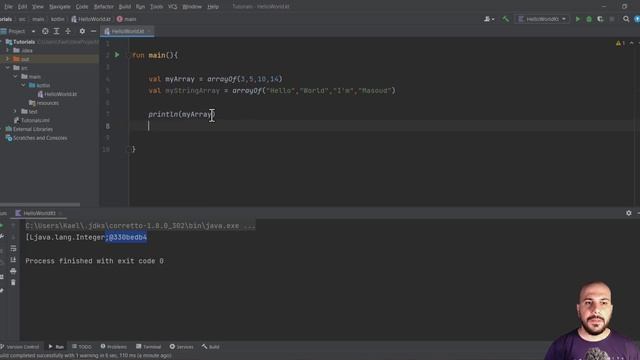640x360 pixels.
Task: Toggle soft-wrap in Run console
Action: click(x=13, y=248)
